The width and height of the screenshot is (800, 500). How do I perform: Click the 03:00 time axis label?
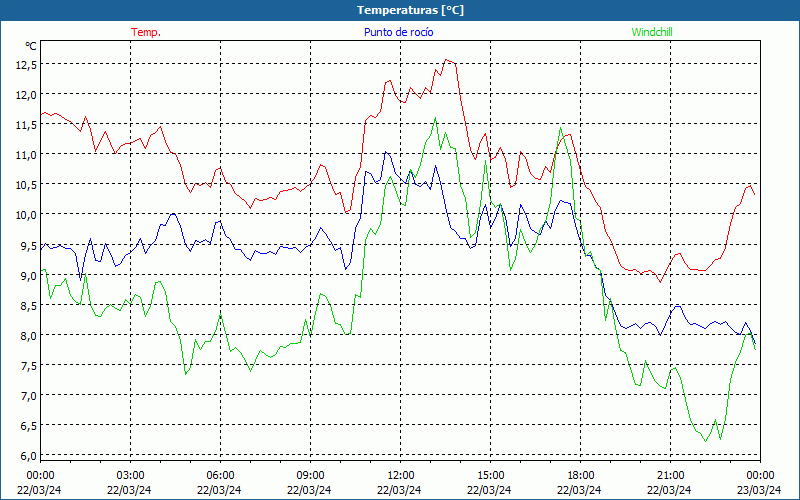pyautogui.click(x=131, y=476)
